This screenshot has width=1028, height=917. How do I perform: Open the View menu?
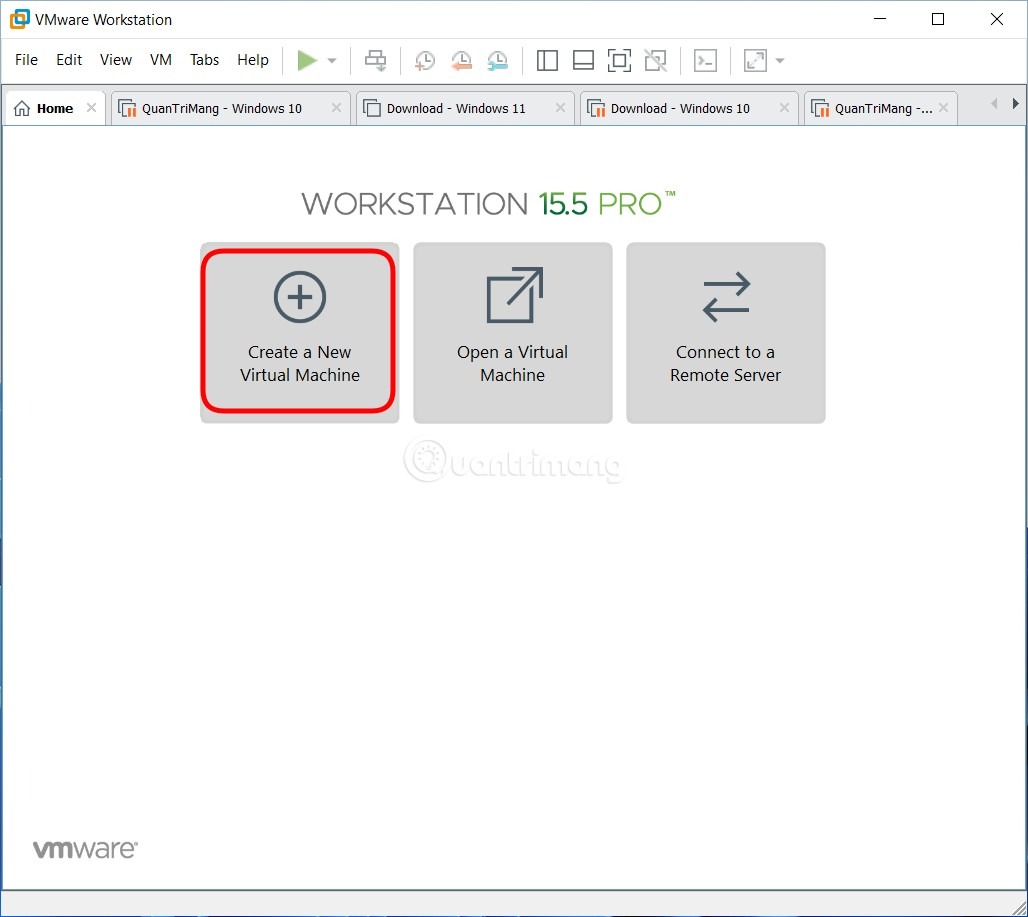(116, 60)
